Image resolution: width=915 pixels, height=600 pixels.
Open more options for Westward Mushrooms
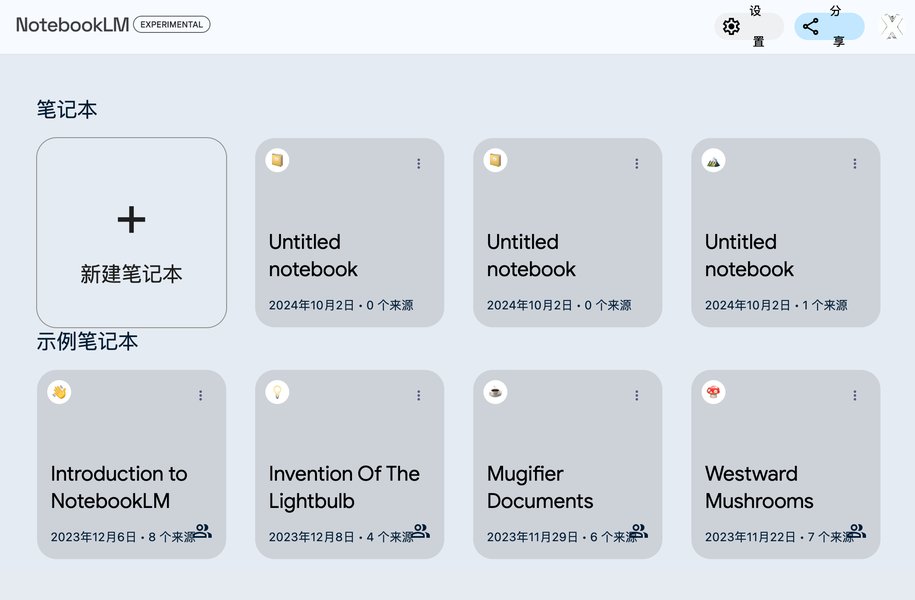855,395
